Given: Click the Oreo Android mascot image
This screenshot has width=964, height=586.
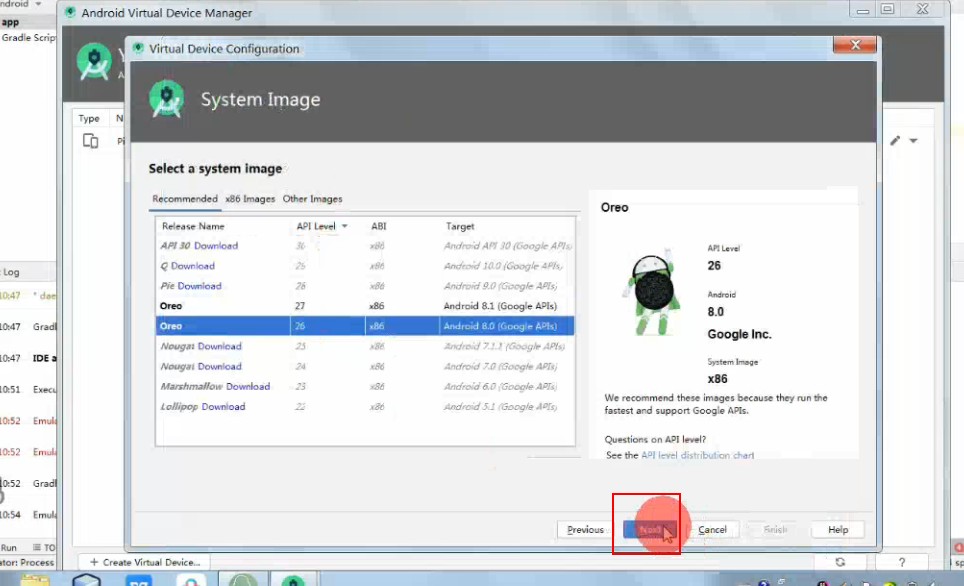Looking at the screenshot, I should [x=654, y=294].
